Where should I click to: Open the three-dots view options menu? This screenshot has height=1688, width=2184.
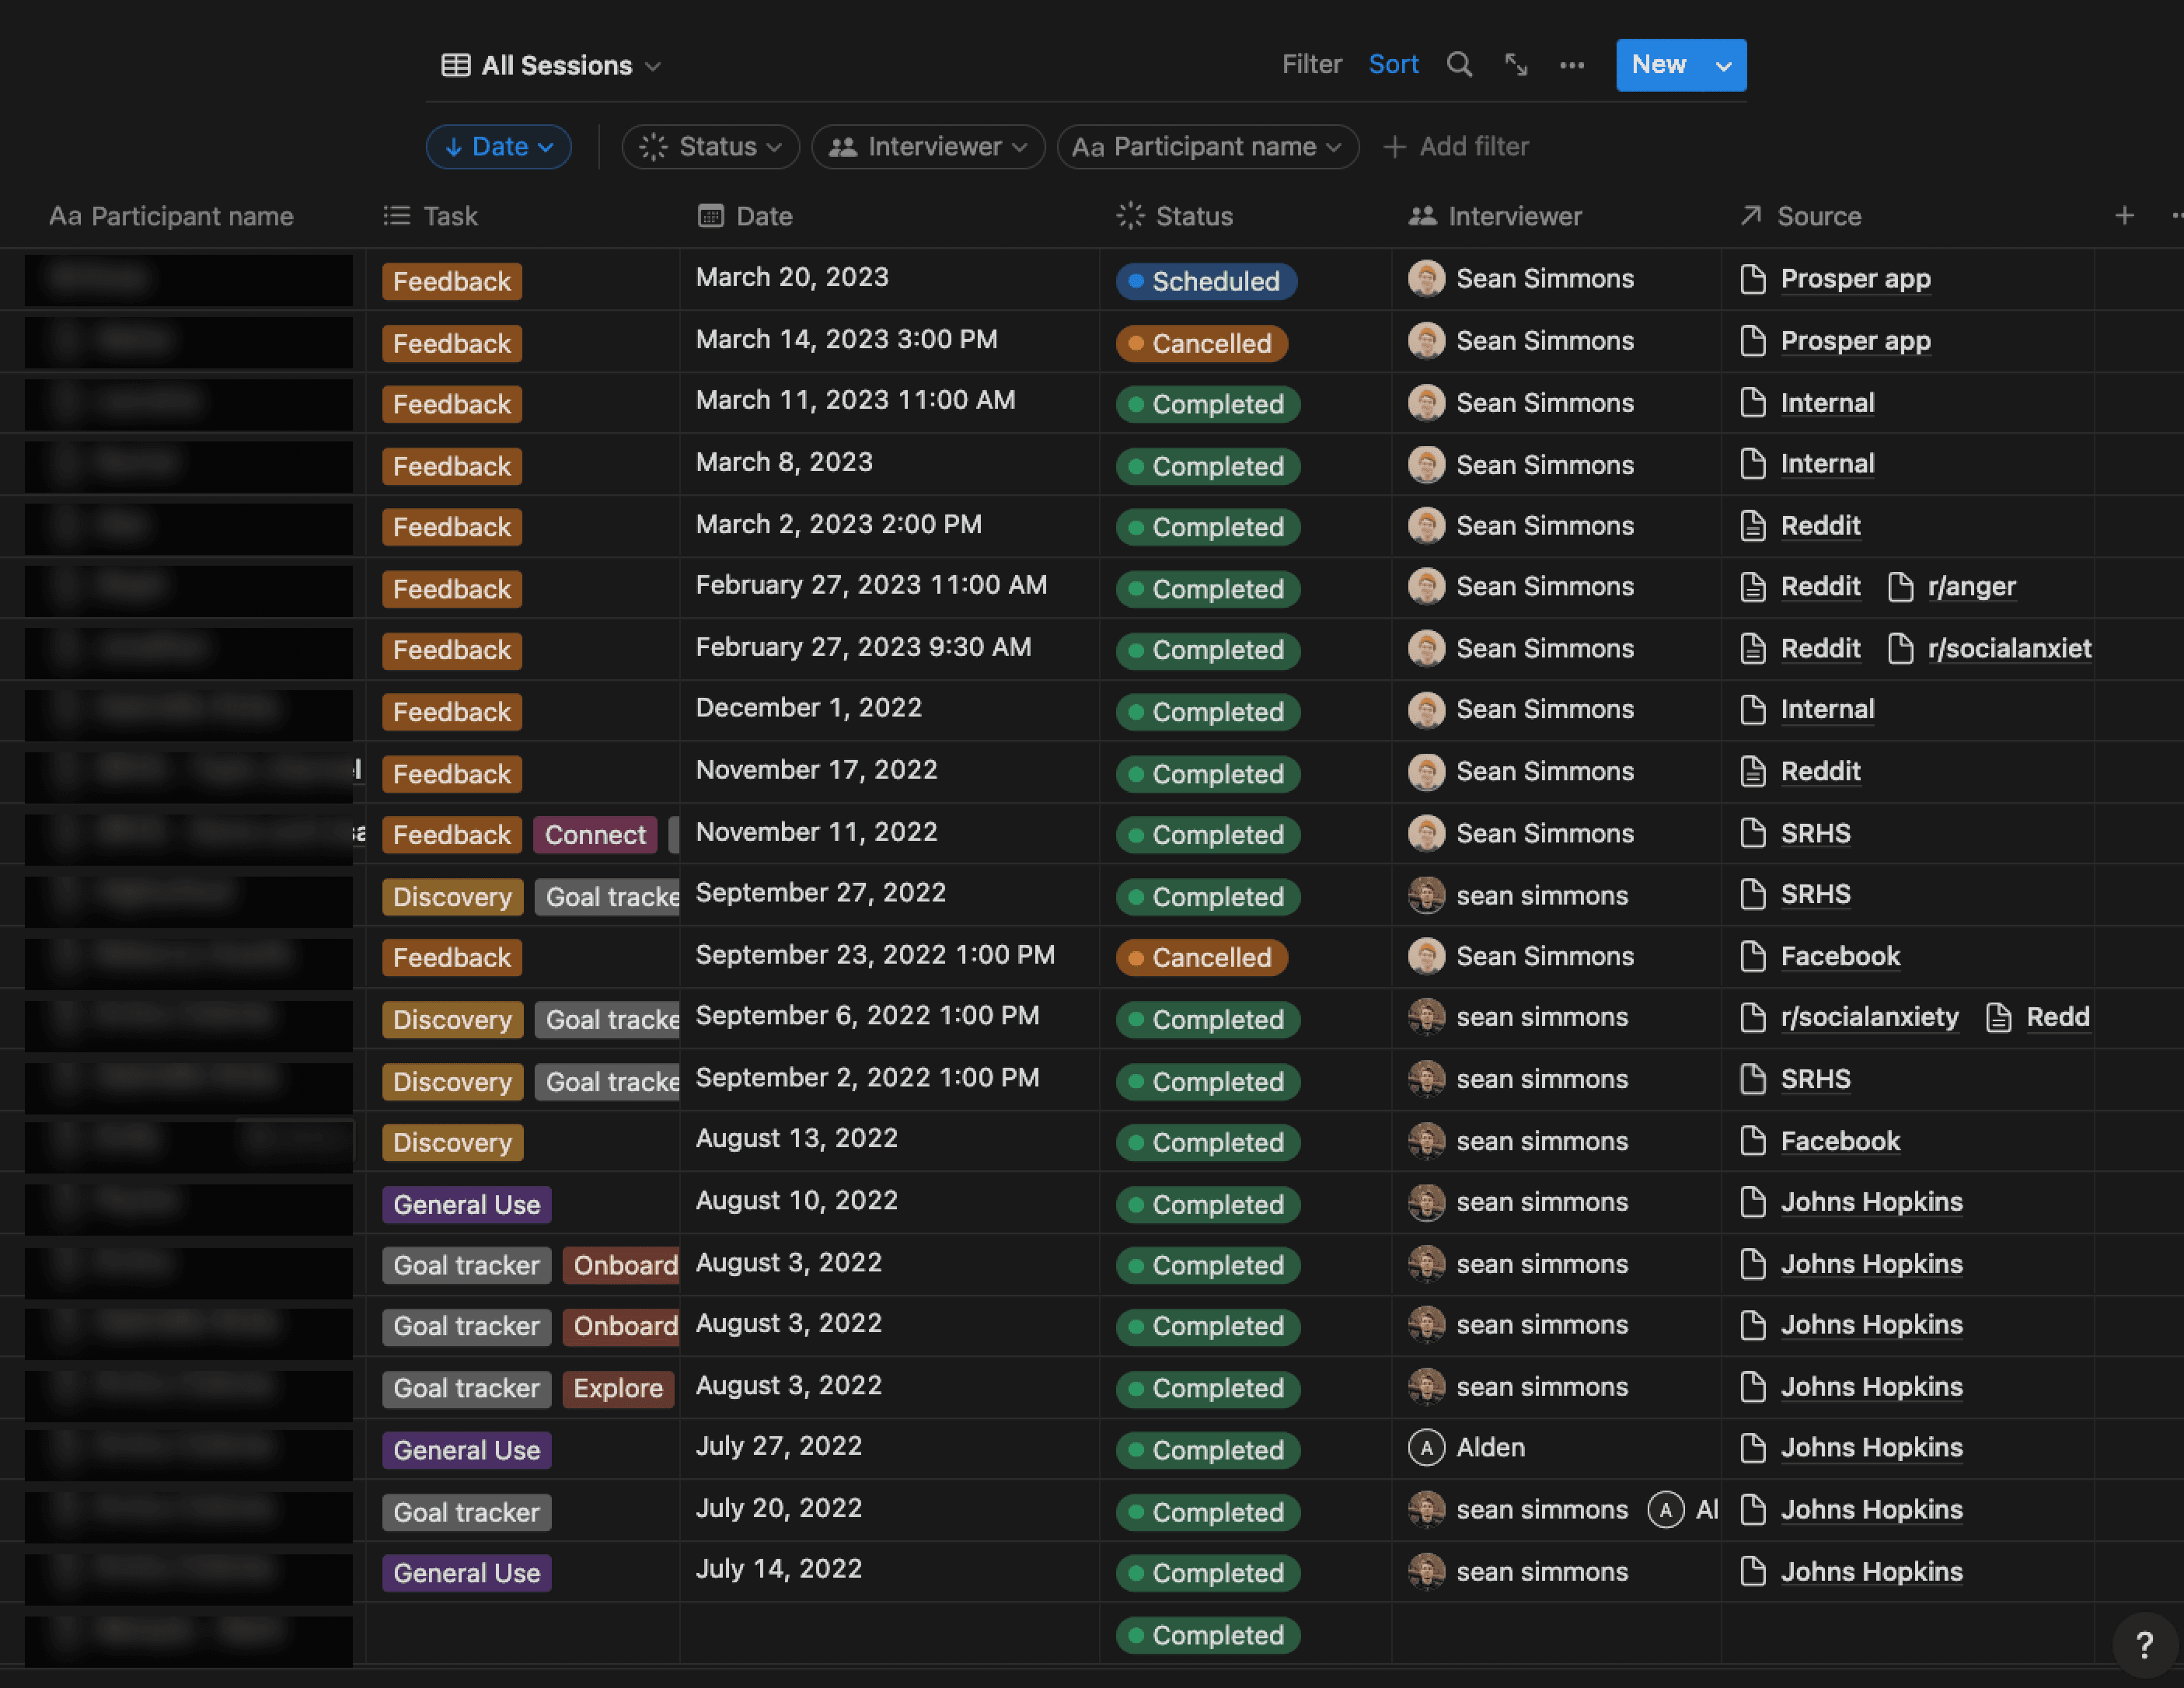1572,65
